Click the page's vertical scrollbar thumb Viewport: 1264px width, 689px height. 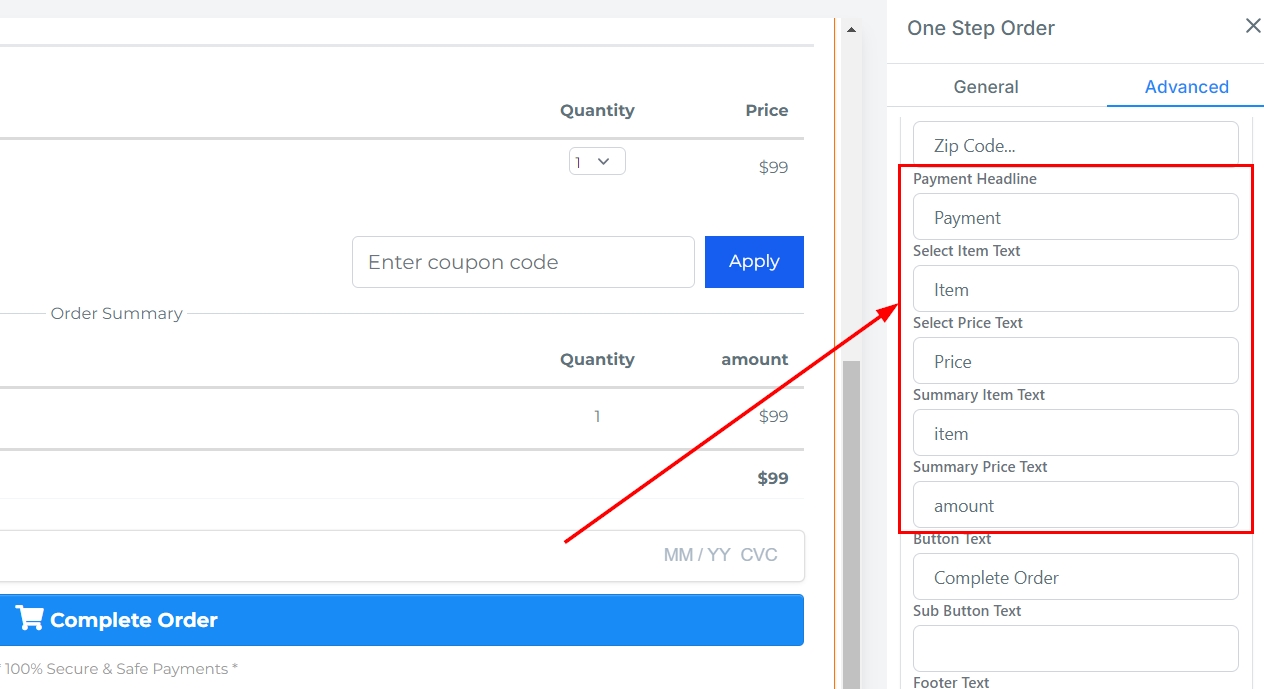click(851, 520)
